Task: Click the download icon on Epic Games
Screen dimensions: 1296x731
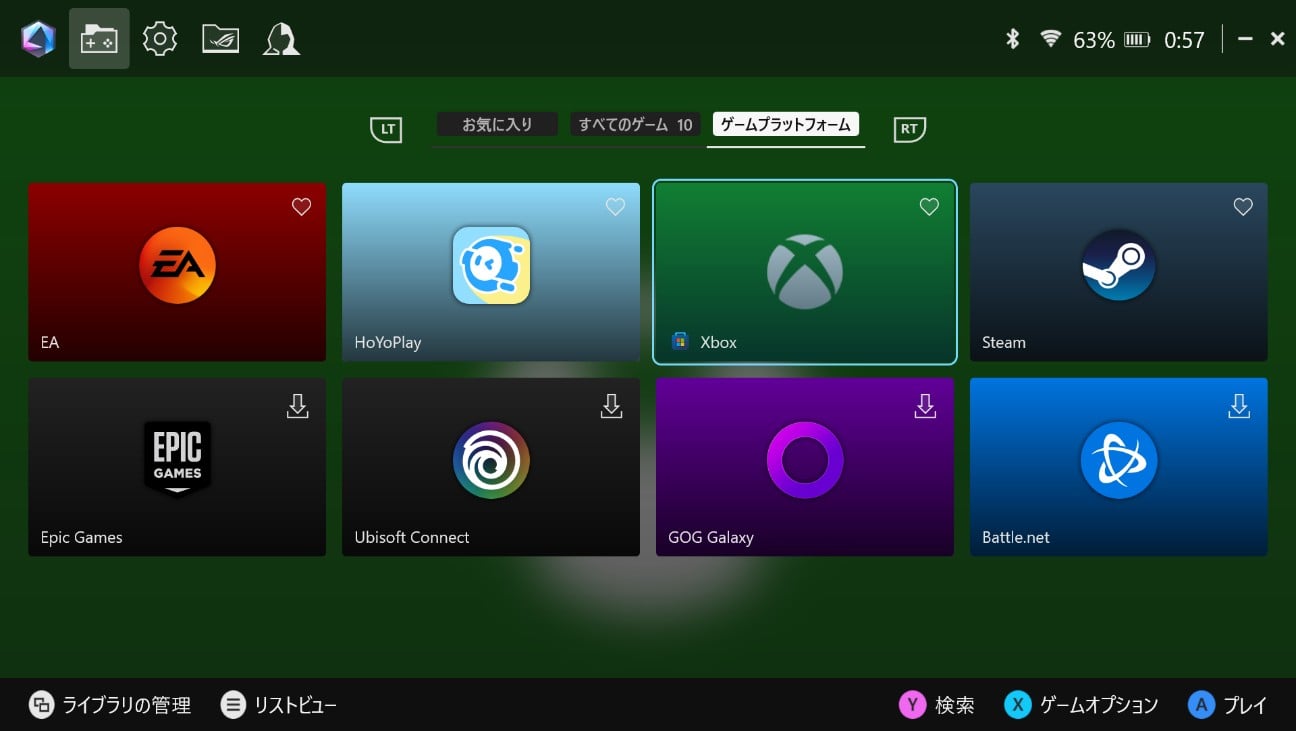Action: (297, 405)
